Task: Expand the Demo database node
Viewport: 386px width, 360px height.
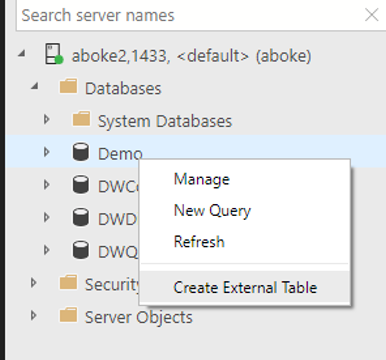Action: click(47, 152)
